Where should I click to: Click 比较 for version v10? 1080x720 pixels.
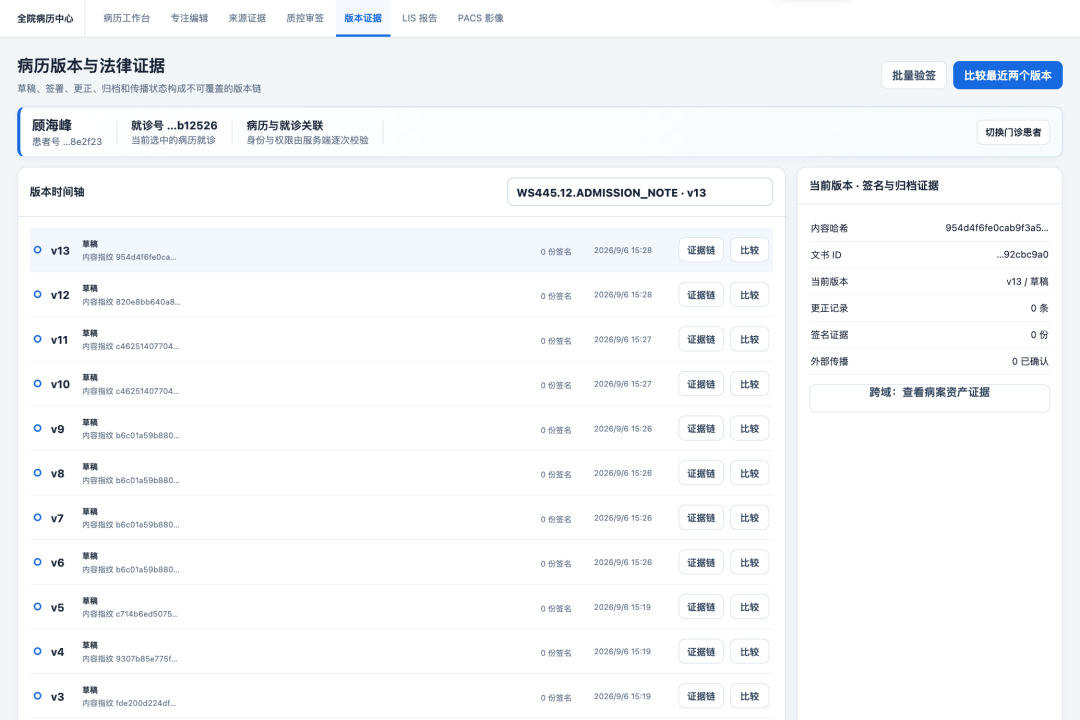[749, 384]
